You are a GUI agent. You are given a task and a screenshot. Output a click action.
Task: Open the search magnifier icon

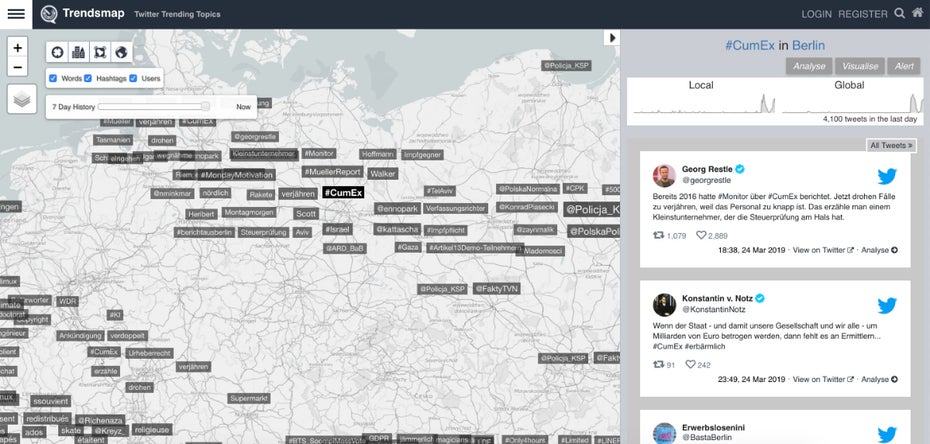(900, 13)
